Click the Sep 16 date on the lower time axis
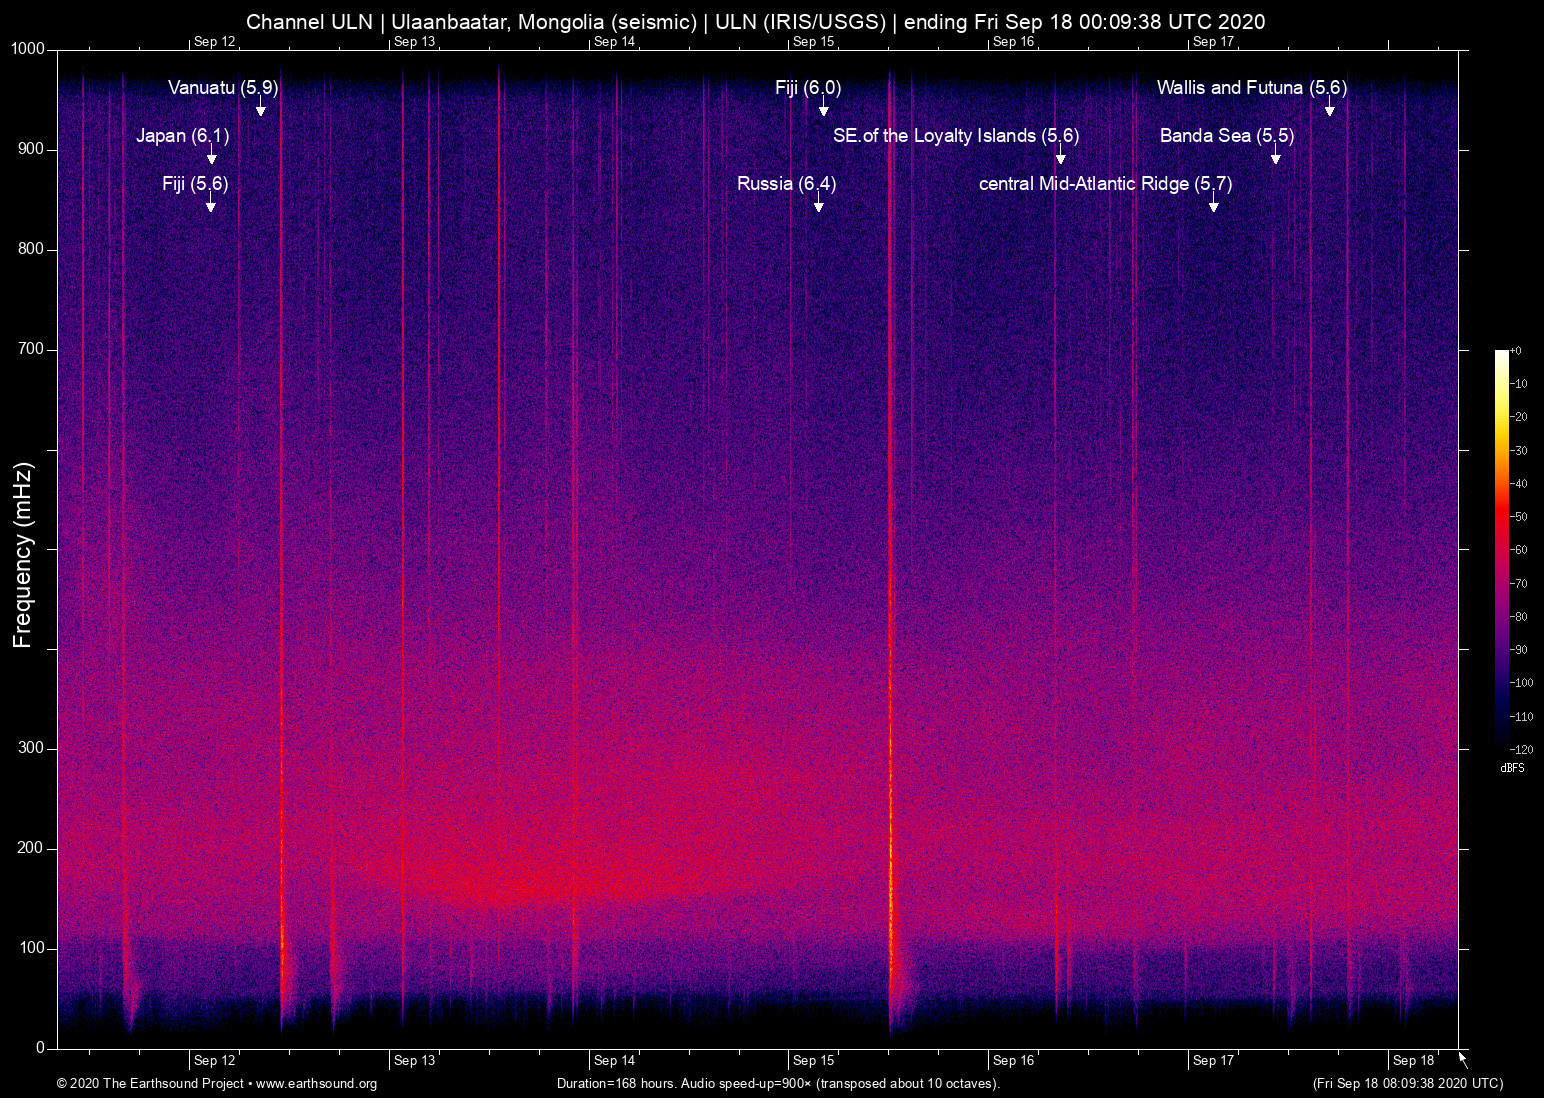 (x=1014, y=1061)
